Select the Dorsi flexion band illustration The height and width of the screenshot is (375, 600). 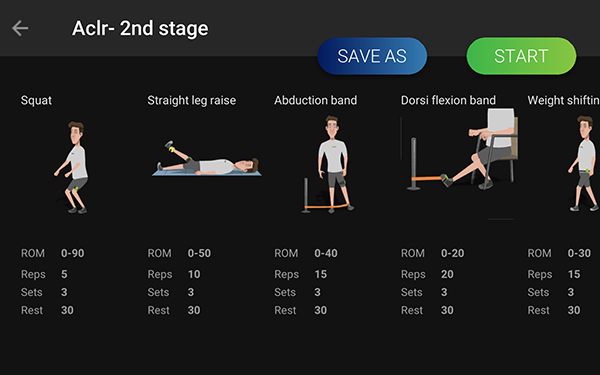pos(459,149)
